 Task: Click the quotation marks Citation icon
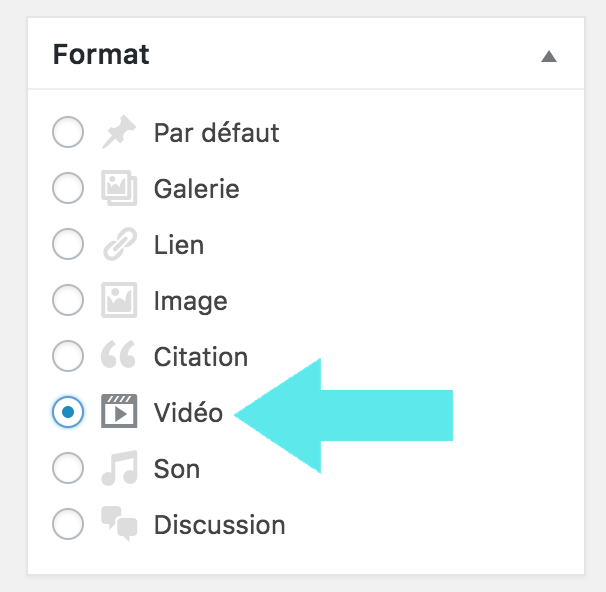[x=119, y=357]
